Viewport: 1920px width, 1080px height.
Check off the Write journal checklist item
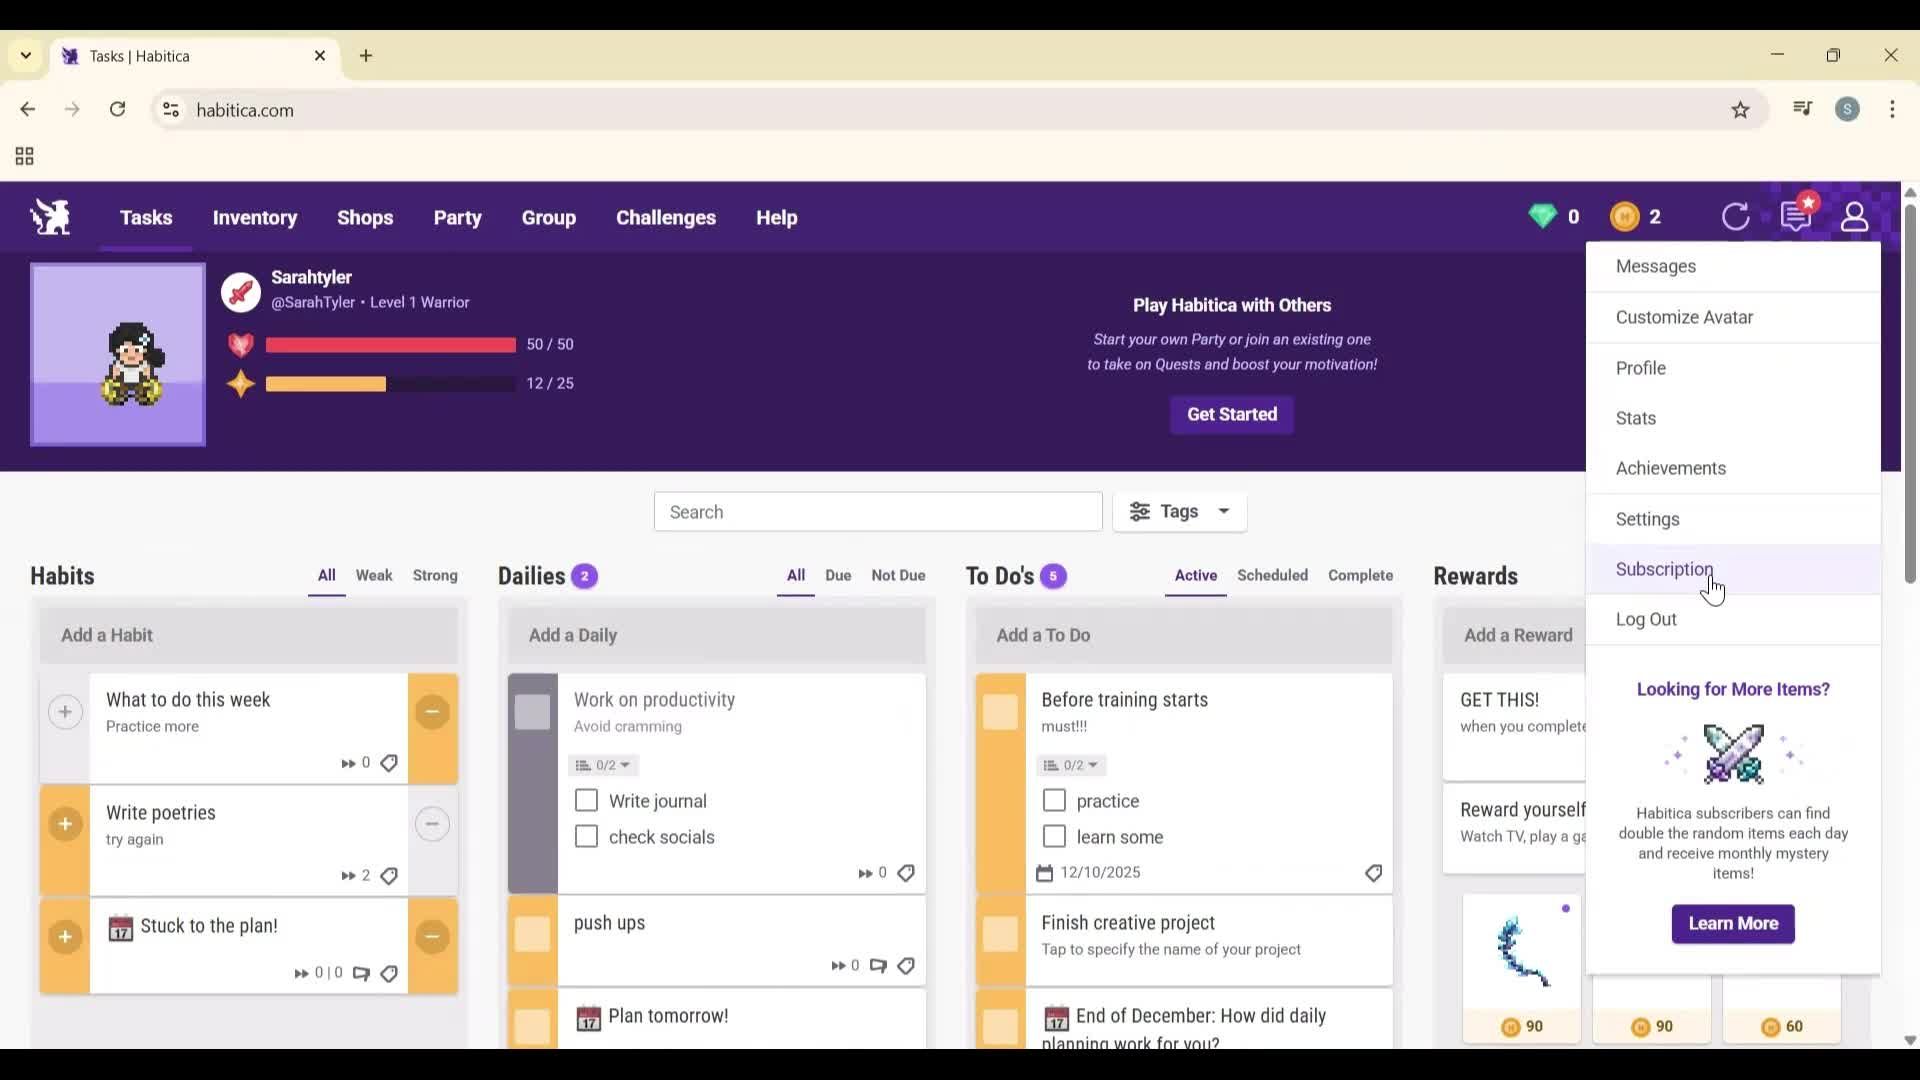(585, 800)
